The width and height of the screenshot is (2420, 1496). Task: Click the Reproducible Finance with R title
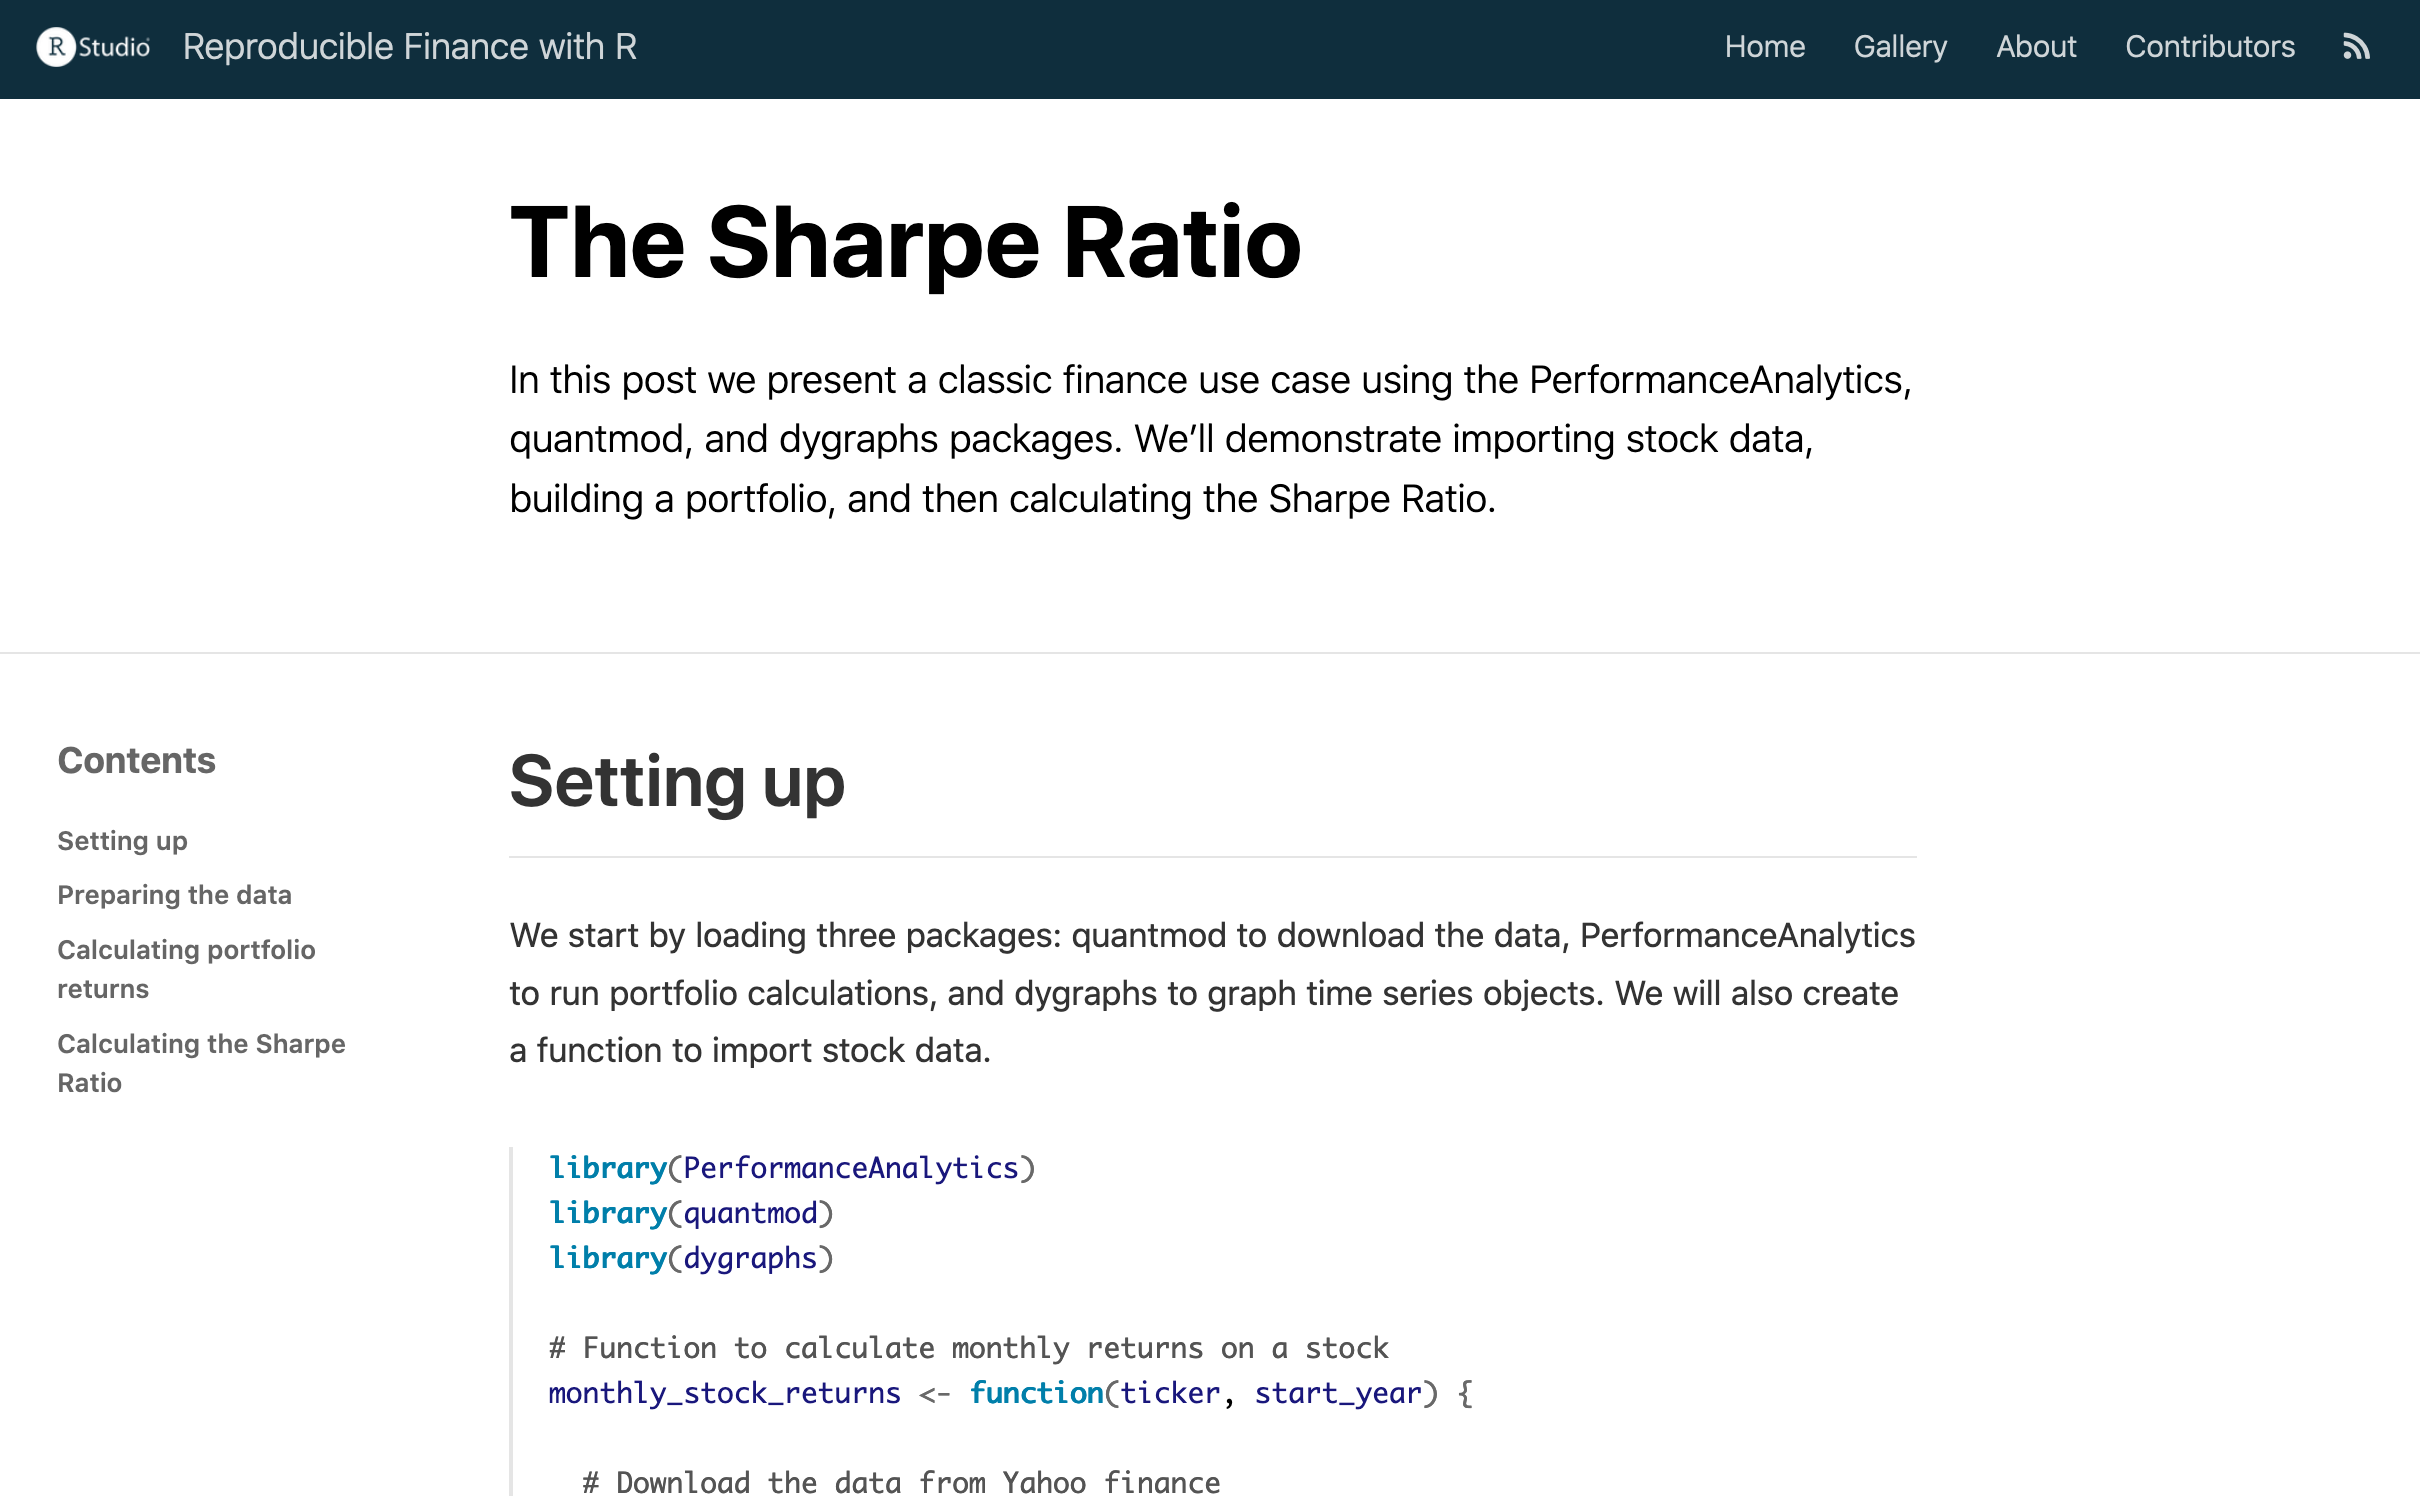coord(409,47)
